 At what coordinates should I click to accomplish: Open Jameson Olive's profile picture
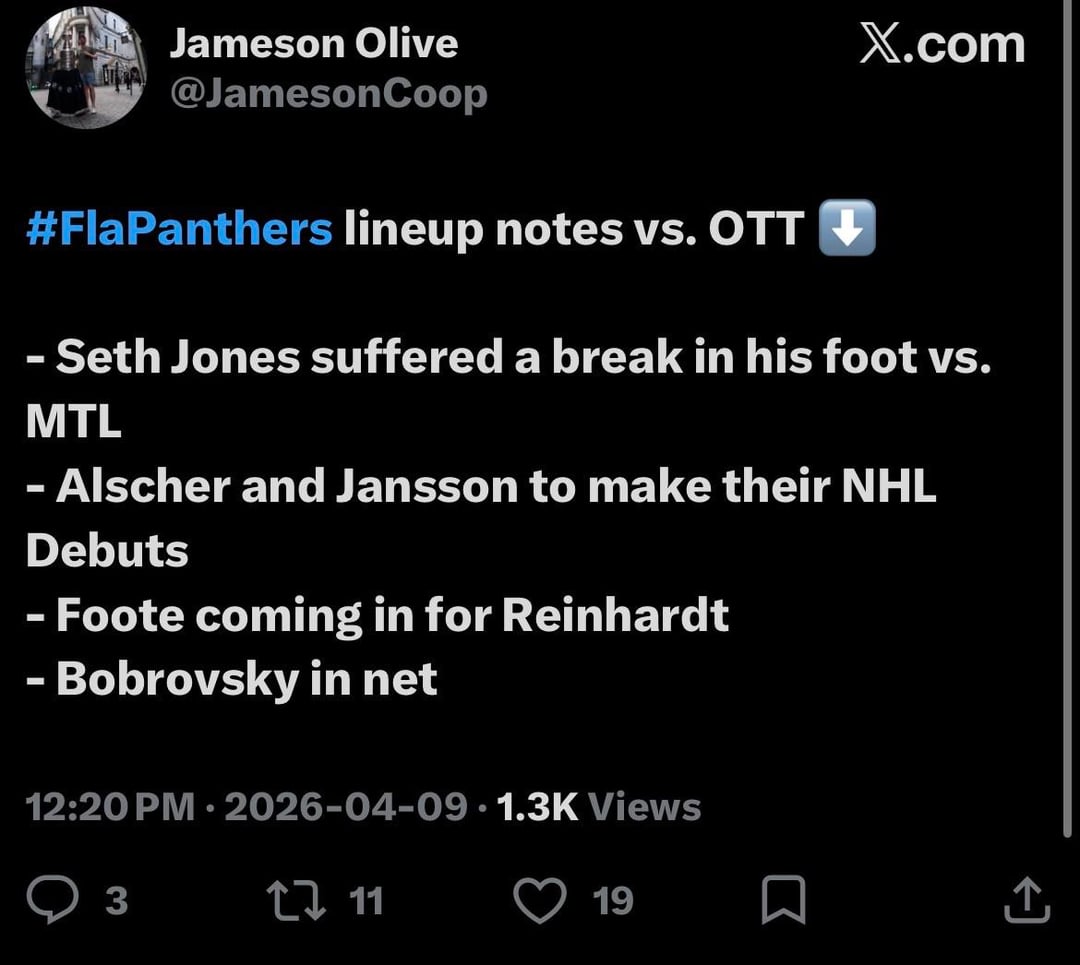pyautogui.click(x=86, y=70)
